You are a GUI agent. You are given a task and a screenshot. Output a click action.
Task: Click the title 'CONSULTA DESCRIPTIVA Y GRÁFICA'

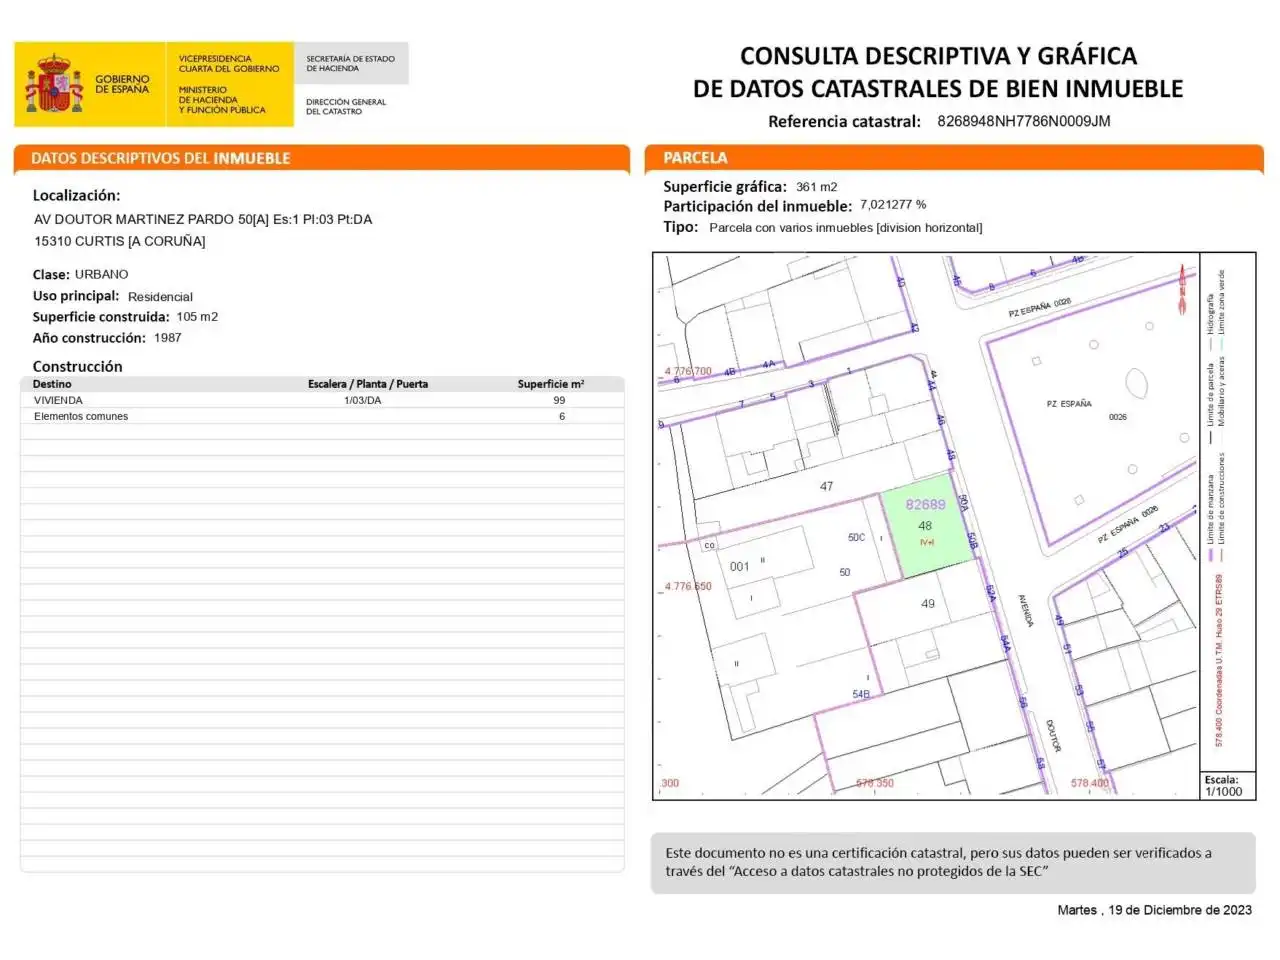tap(938, 56)
